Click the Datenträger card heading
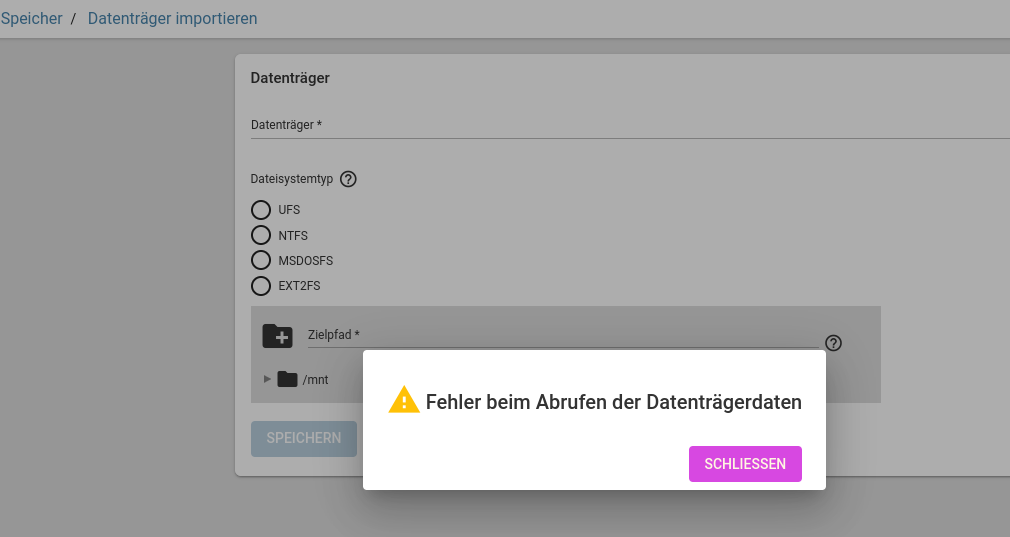1010x537 pixels. (x=290, y=78)
